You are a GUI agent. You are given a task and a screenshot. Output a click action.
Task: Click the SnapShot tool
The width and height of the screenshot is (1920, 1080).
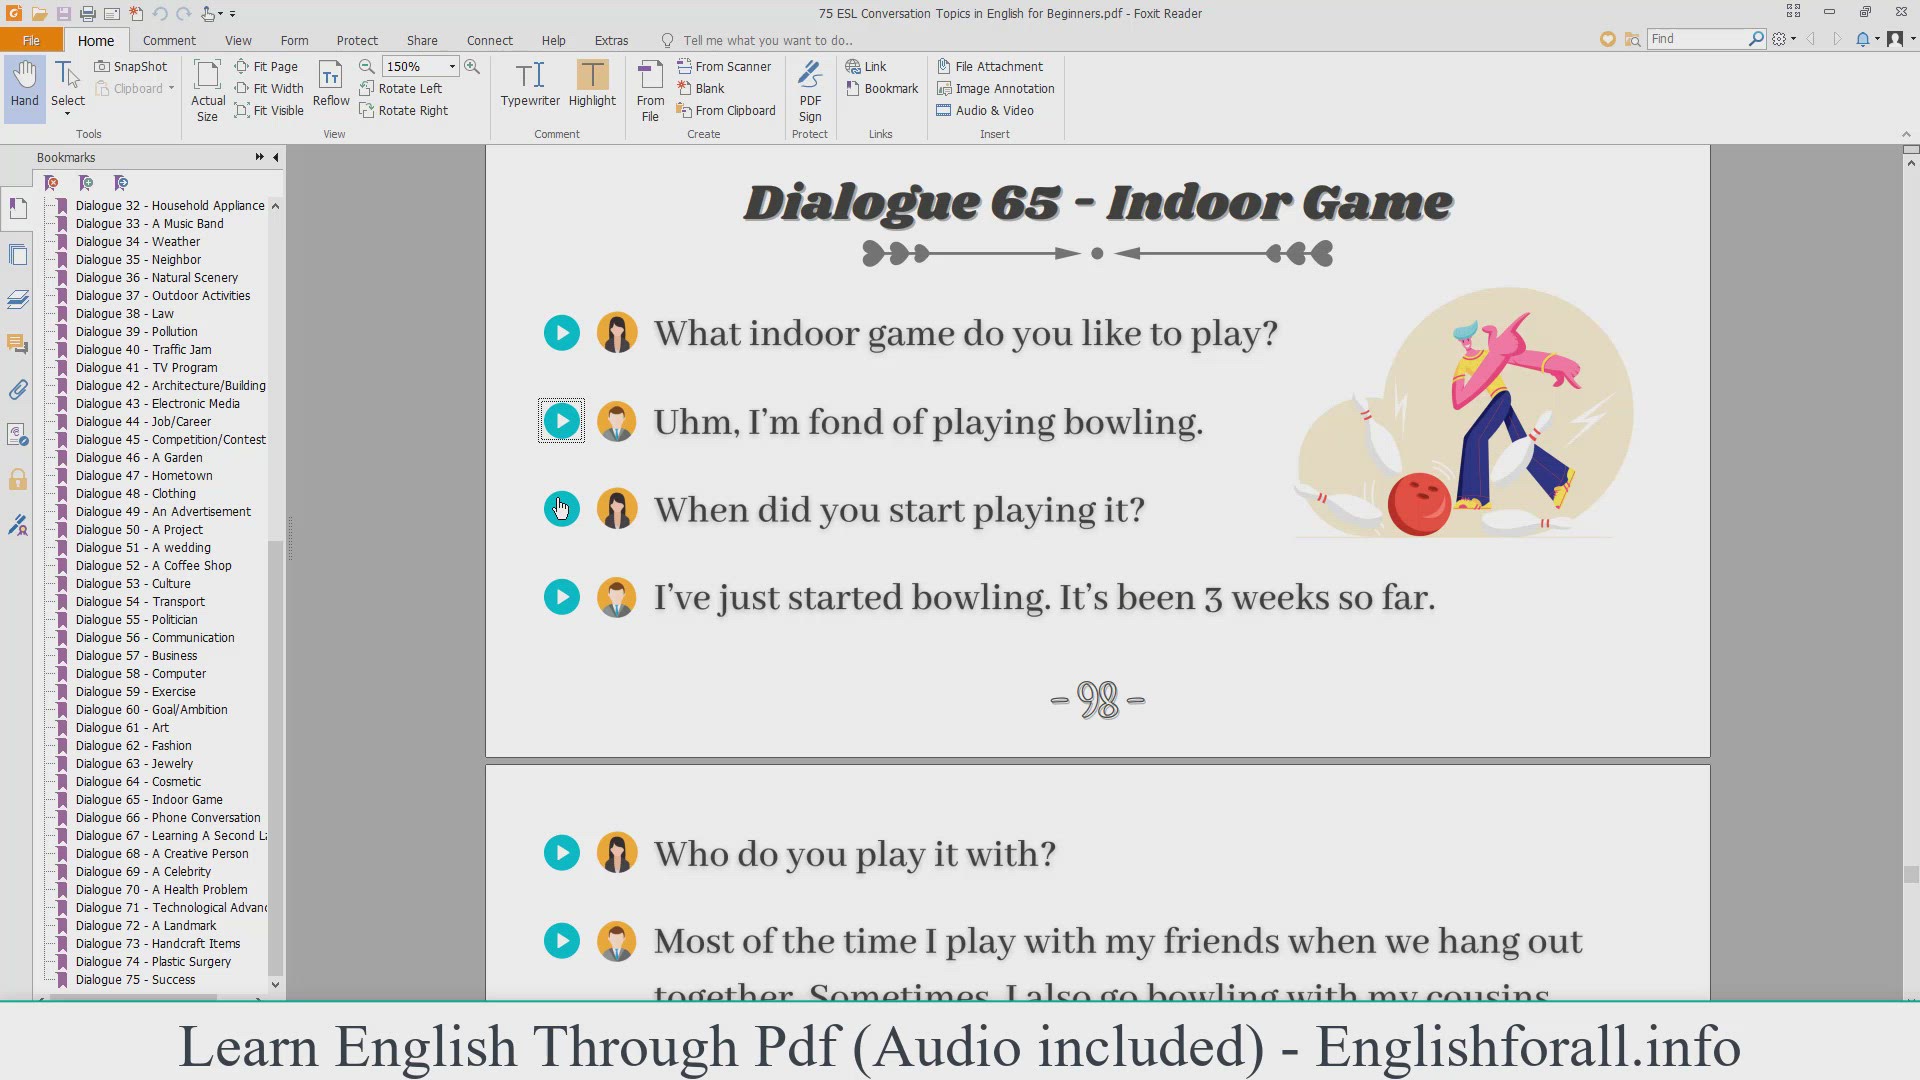click(x=131, y=66)
